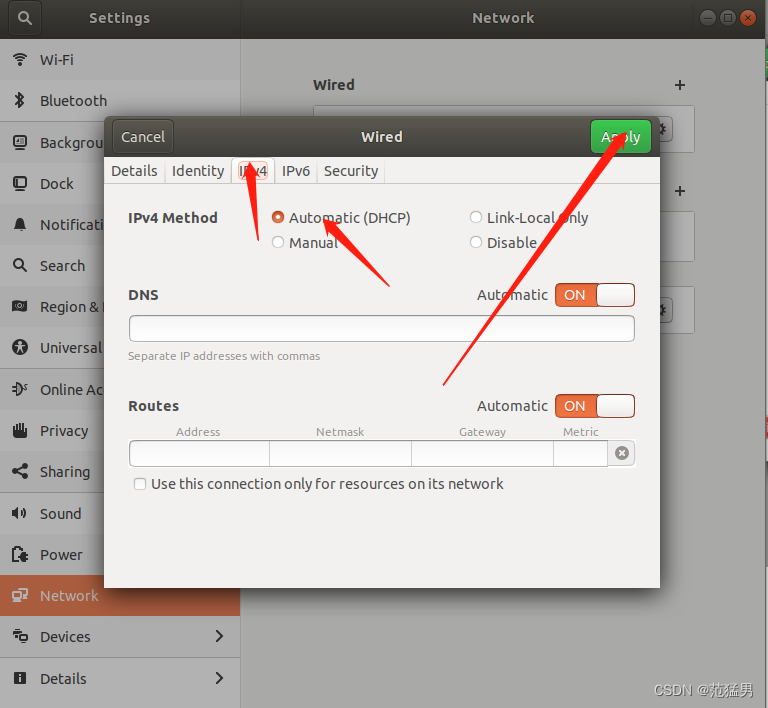Open the Wi-Fi settings label
This screenshot has height=708, width=768.
tap(57, 60)
